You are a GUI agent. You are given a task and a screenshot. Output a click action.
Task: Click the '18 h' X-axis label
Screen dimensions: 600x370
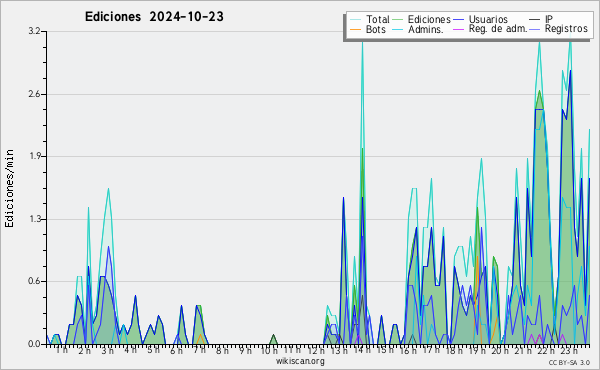[454, 350]
